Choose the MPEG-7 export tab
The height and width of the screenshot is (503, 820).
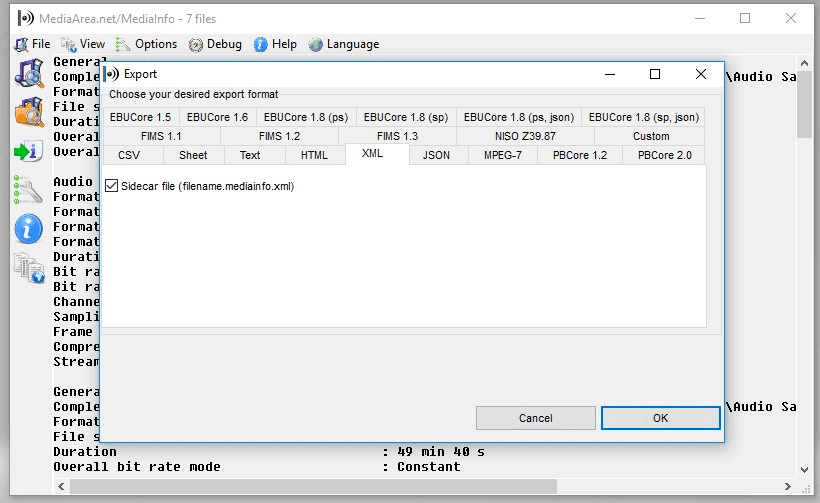pos(503,155)
